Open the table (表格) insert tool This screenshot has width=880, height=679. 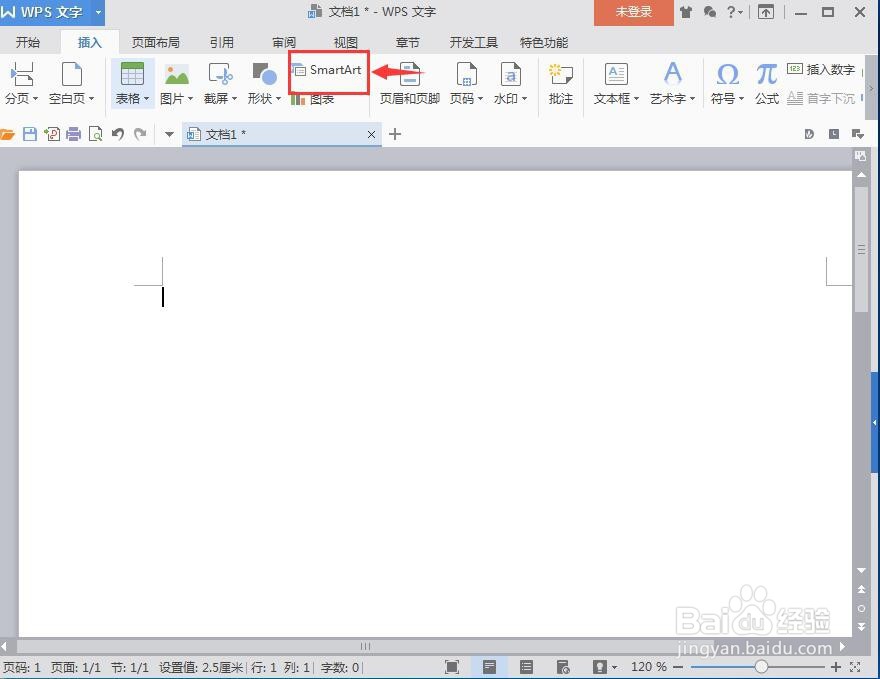132,83
